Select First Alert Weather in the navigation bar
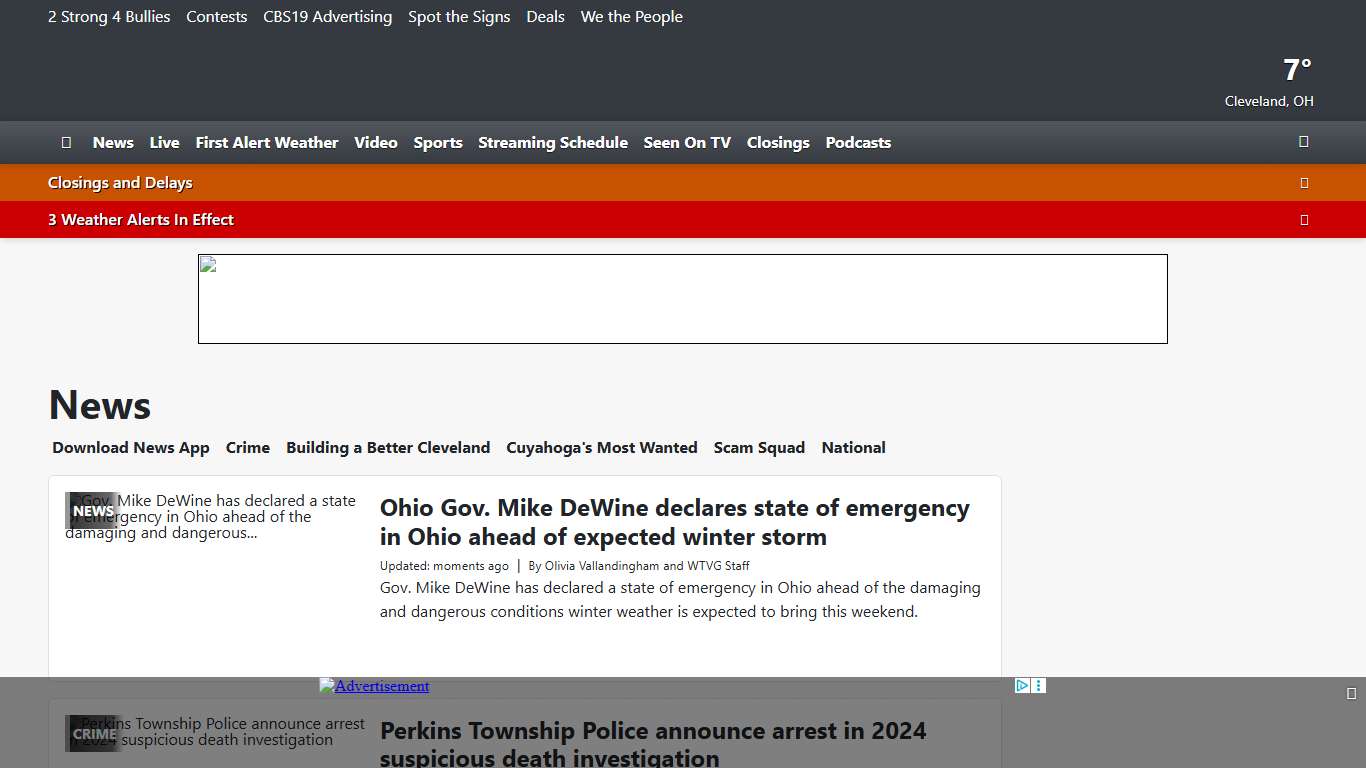Viewport: 1366px width, 768px height. tap(267, 142)
